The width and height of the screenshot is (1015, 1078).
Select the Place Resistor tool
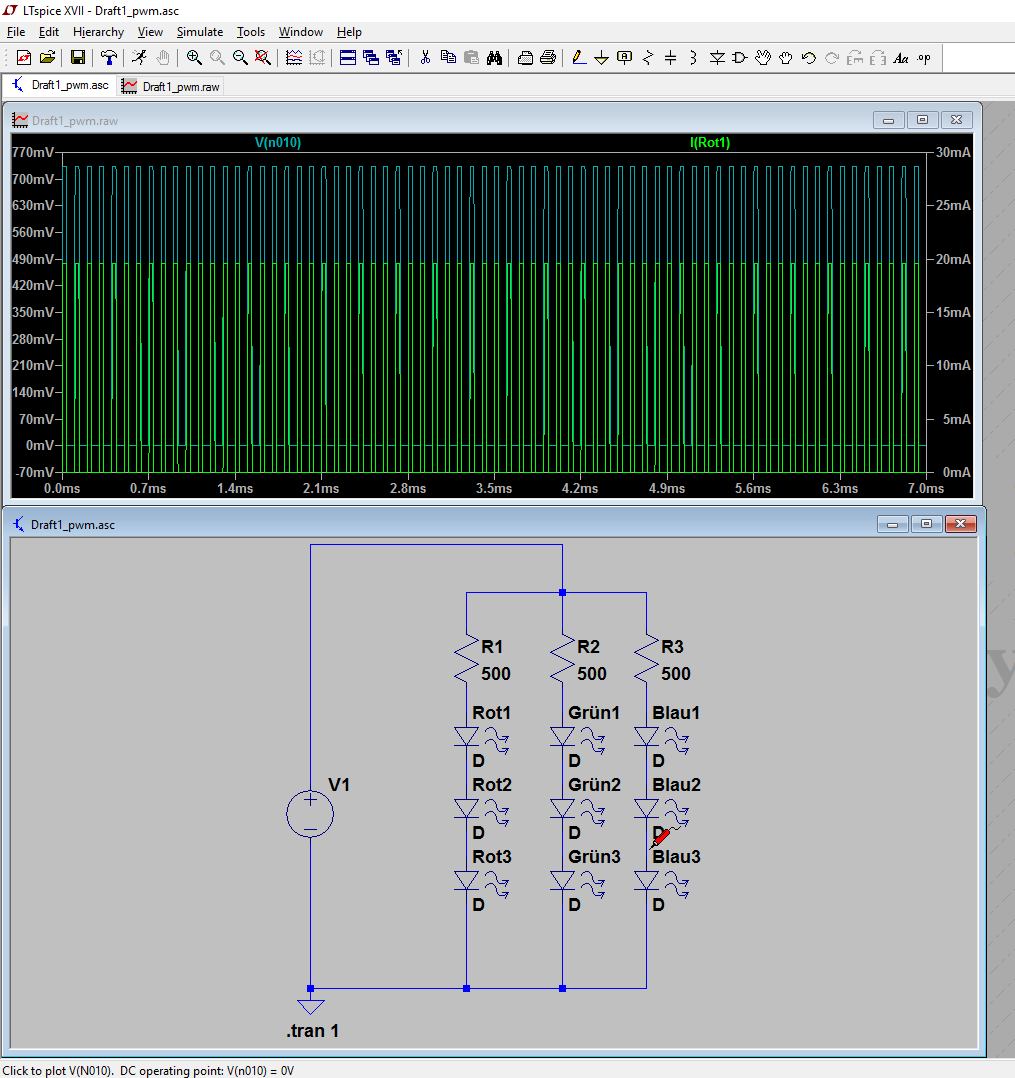pos(648,58)
